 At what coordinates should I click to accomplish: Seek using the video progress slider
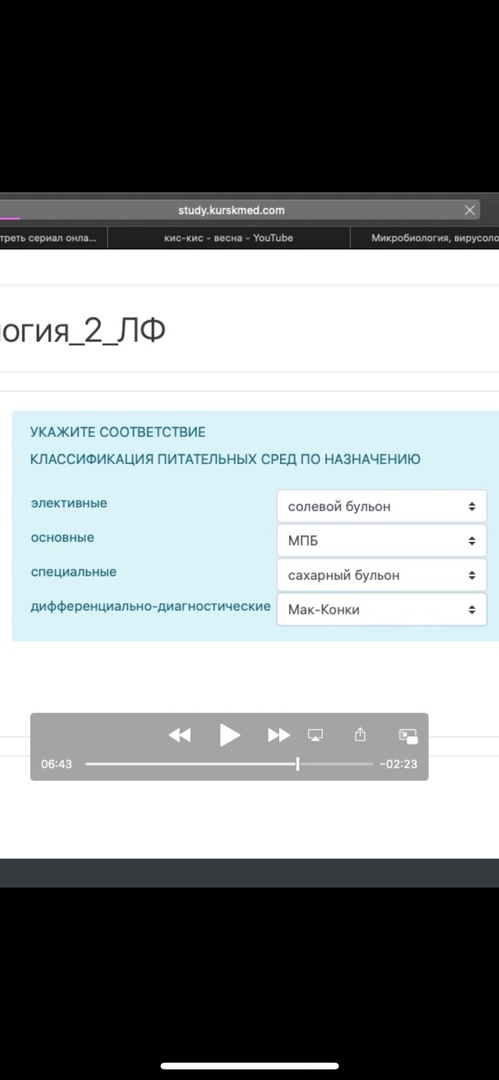(x=229, y=764)
